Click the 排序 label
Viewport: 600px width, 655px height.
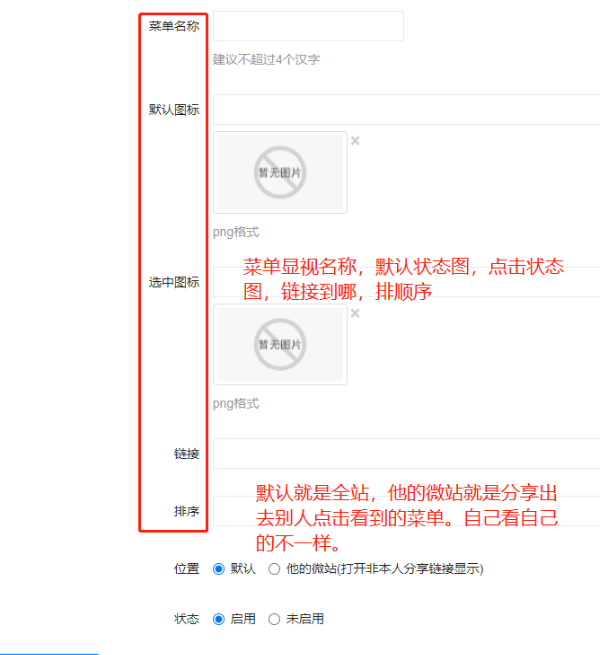pyautogui.click(x=186, y=511)
